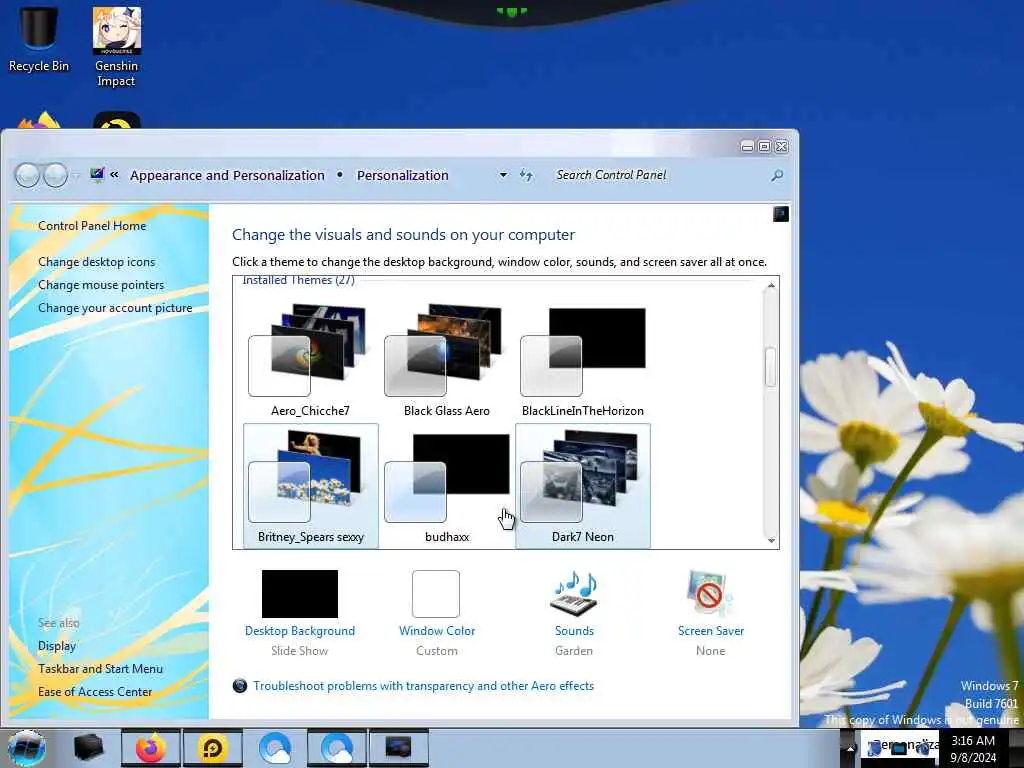Open Control Panel Home
Screen dimensions: 1024x768
tap(92, 226)
